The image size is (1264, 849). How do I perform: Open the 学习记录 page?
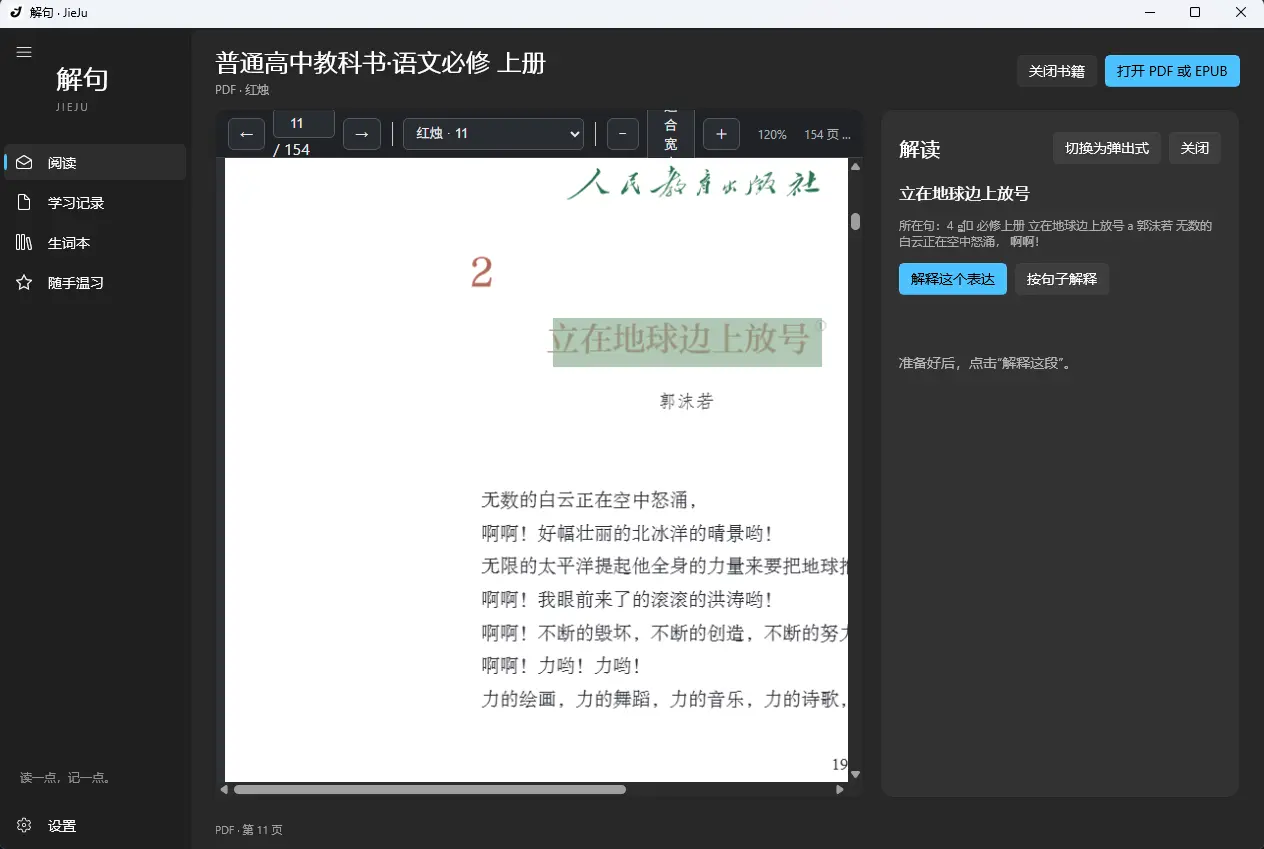coord(95,202)
